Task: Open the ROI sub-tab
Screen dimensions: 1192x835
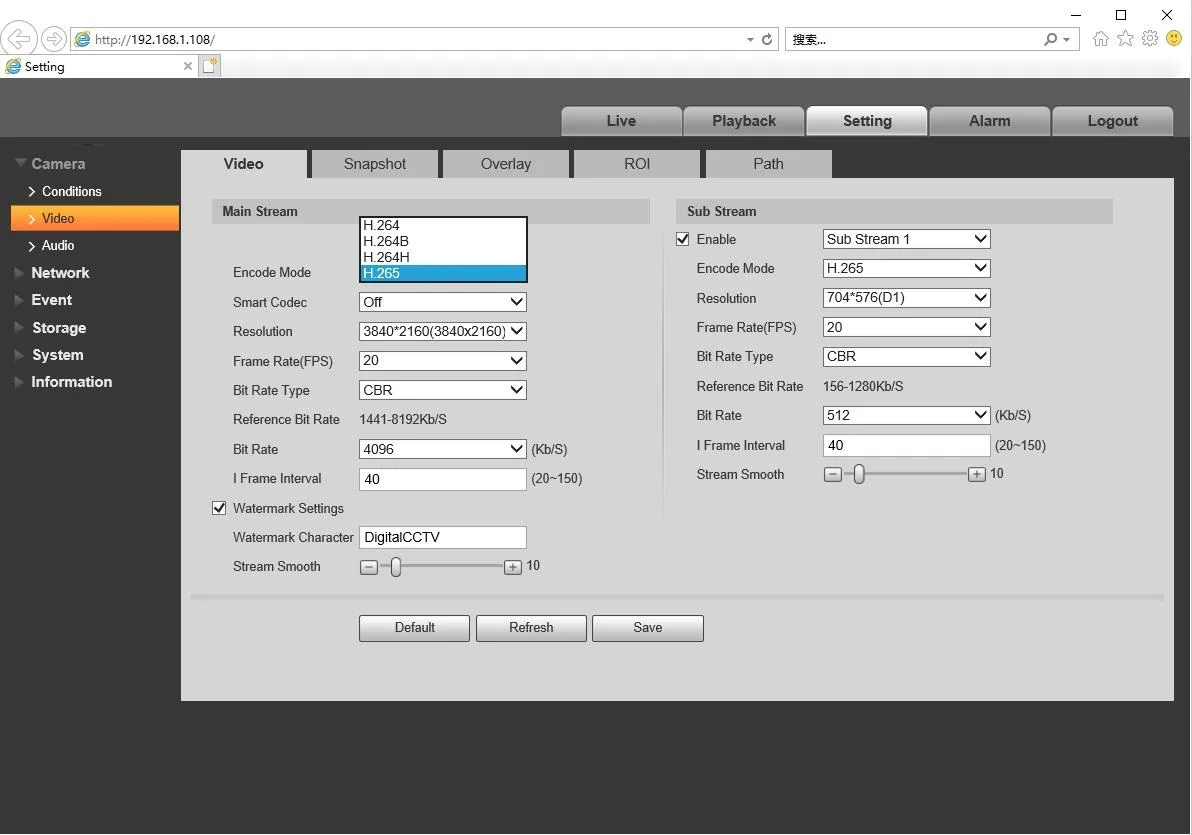Action: pos(637,164)
